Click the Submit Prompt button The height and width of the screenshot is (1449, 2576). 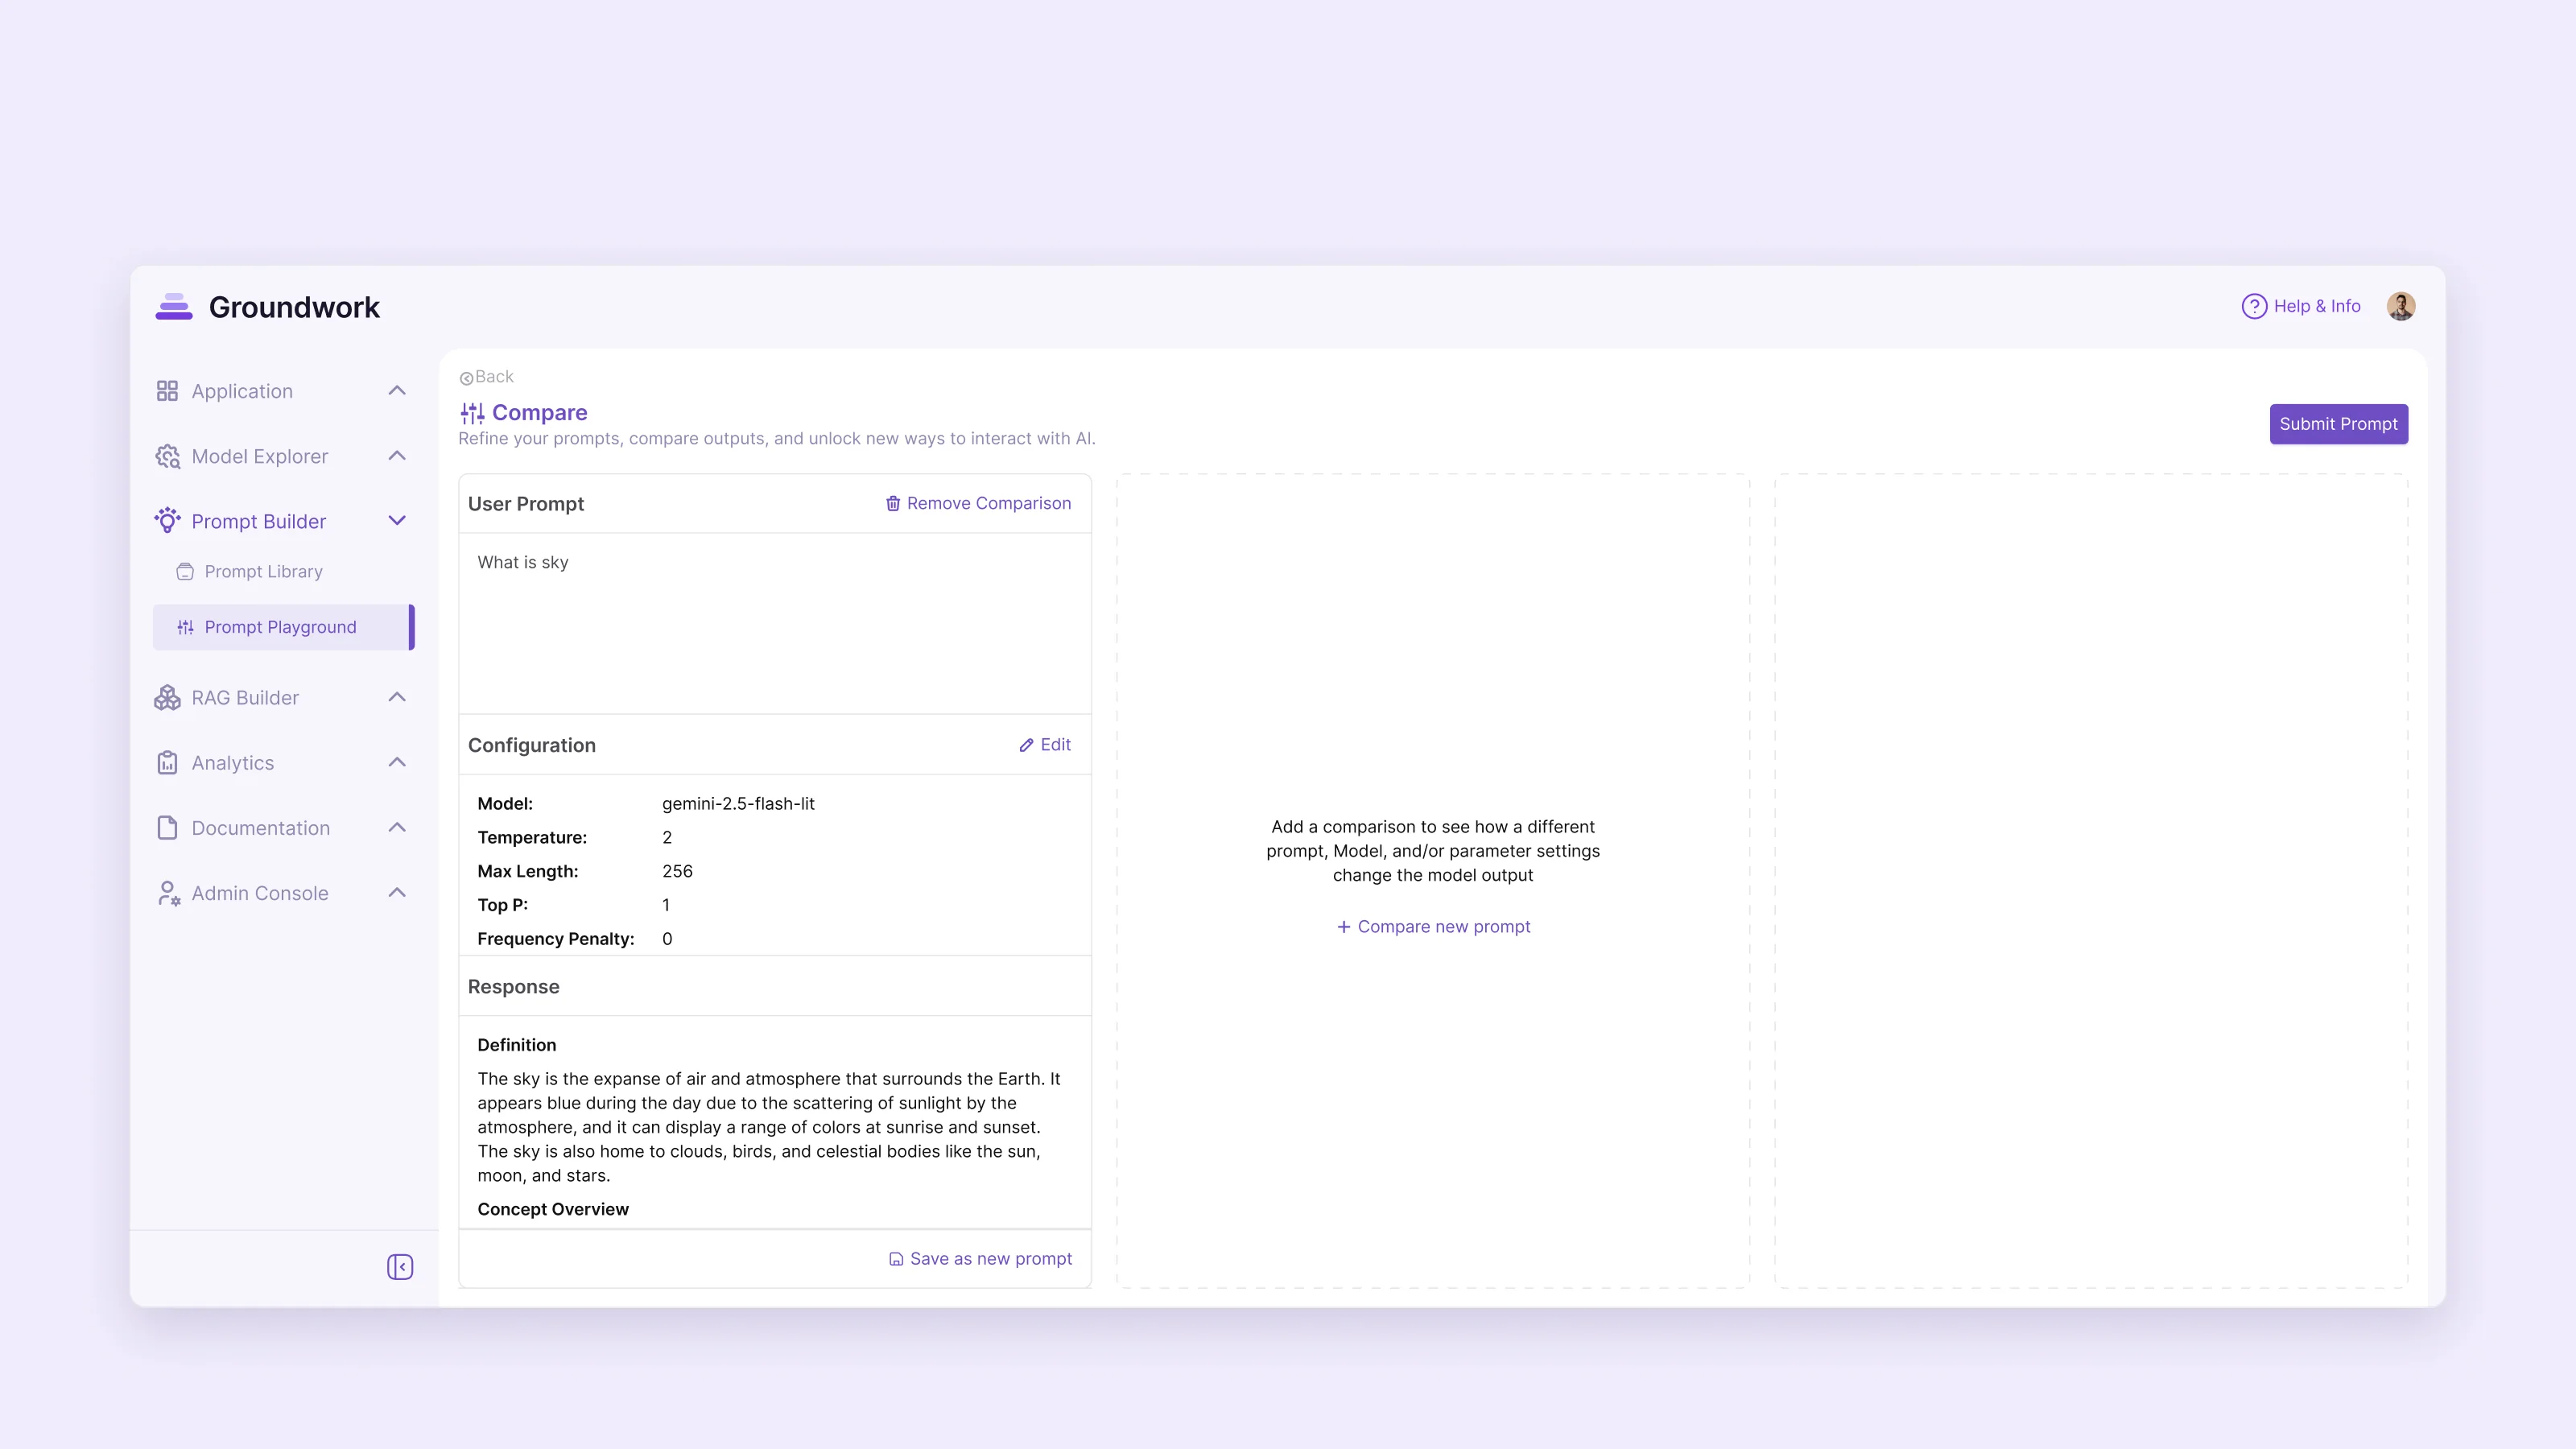tap(2338, 424)
